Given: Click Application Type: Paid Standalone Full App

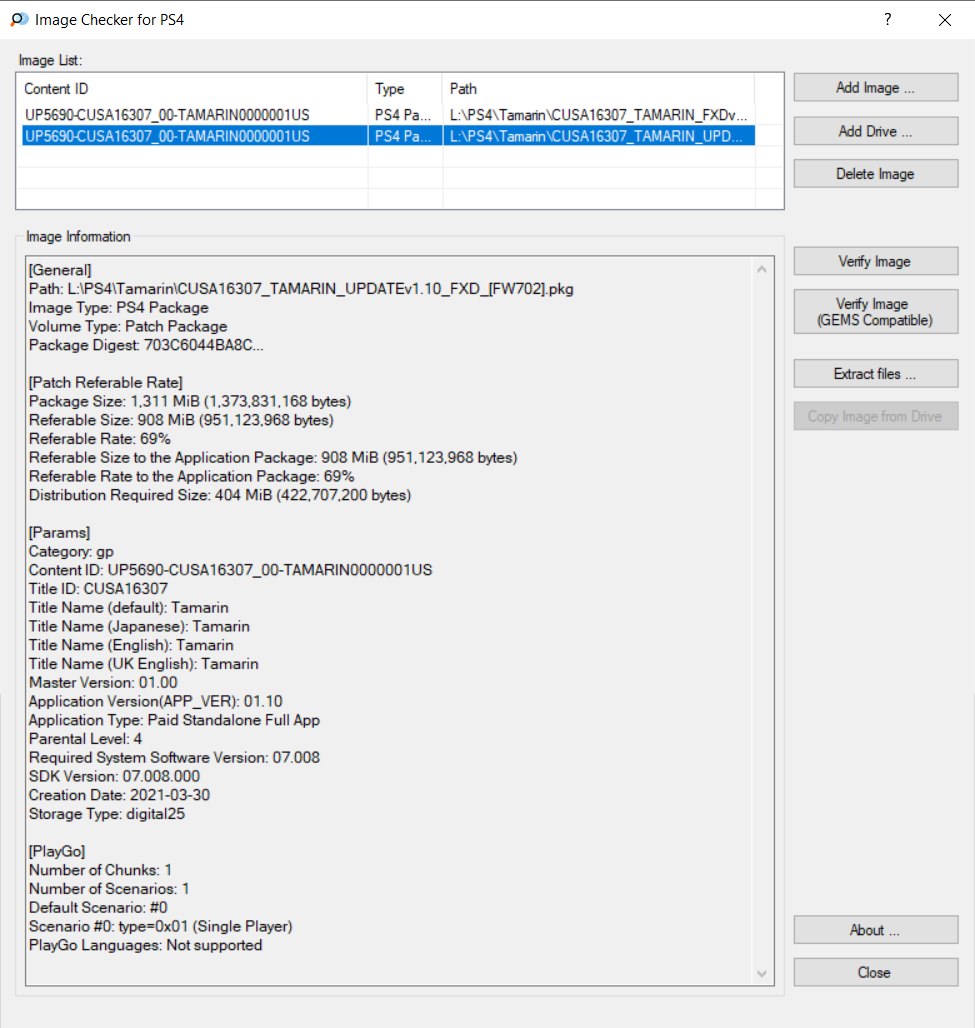Looking at the screenshot, I should coord(174,721).
